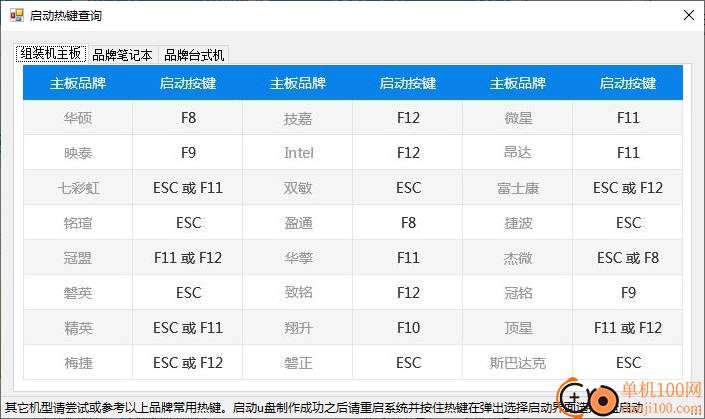Click the 华硕 brand cell
The image size is (705, 419).
pos(78,118)
